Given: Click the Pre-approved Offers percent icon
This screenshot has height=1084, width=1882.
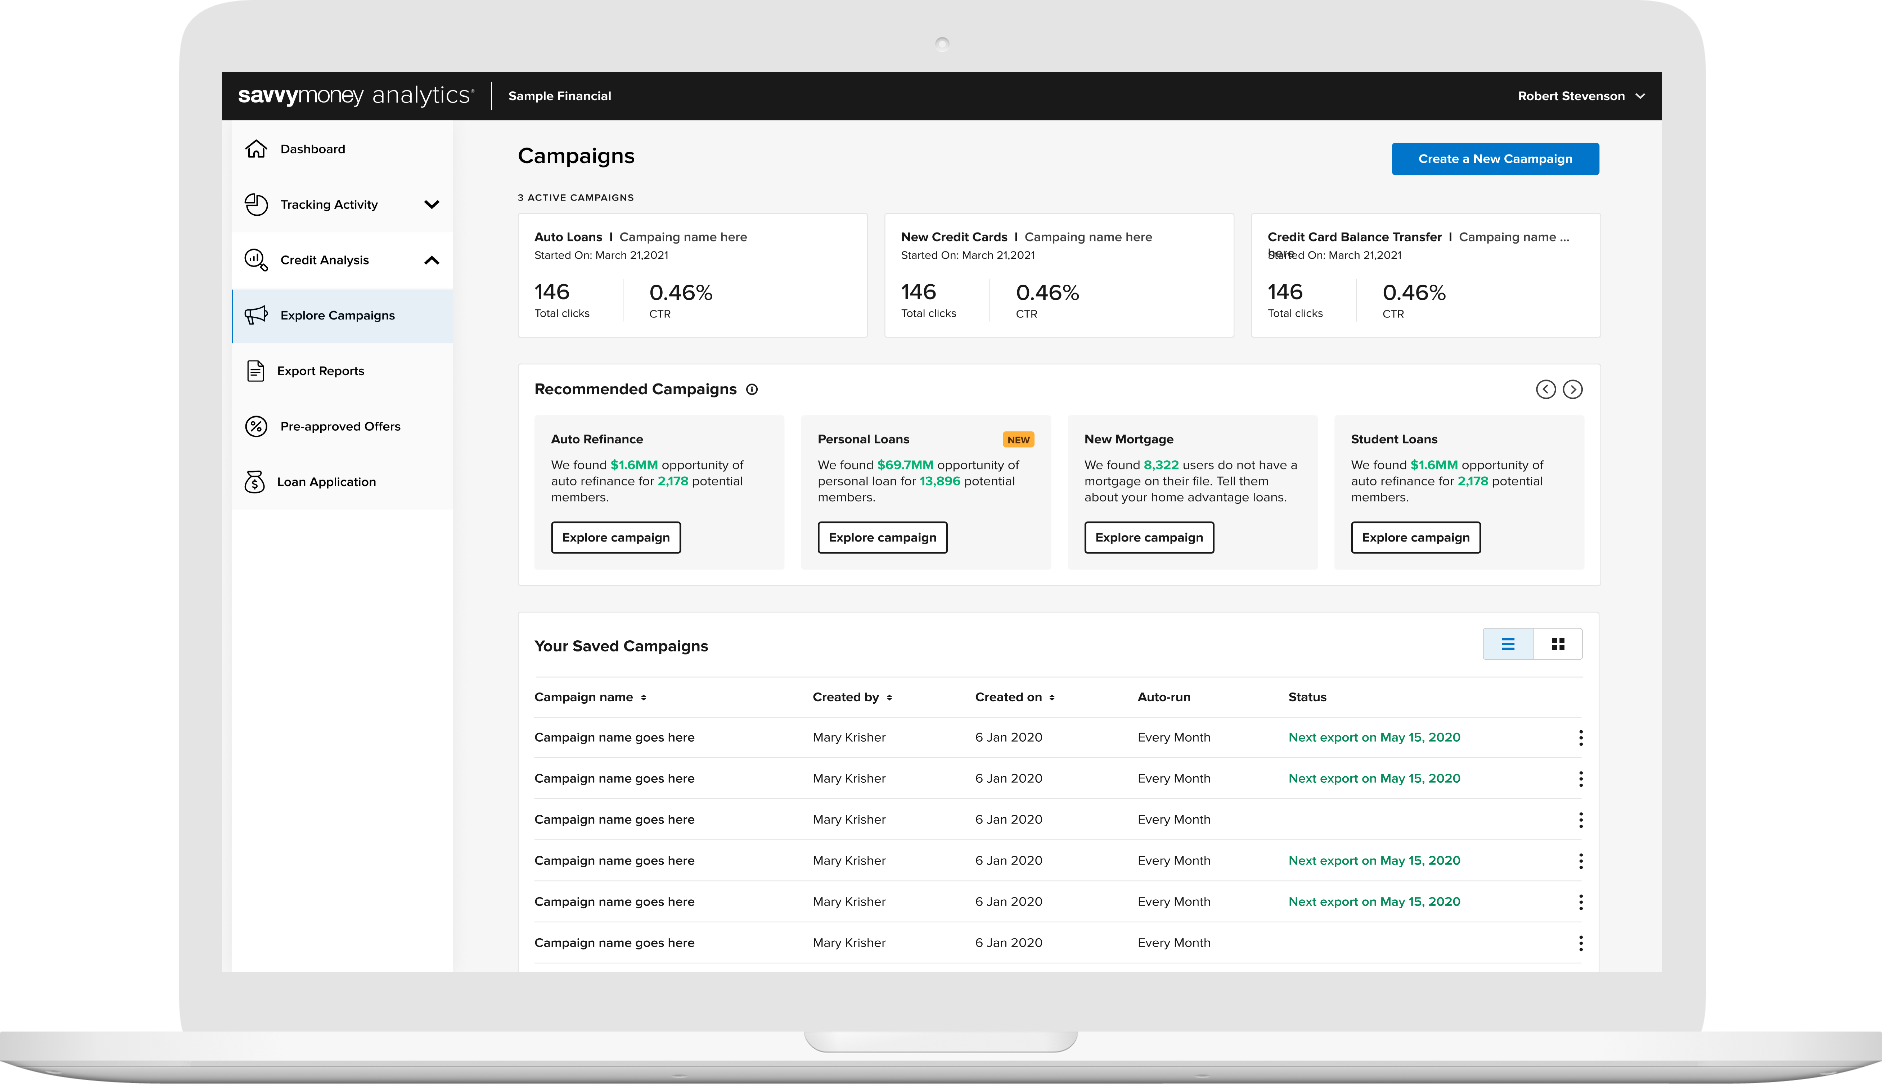Looking at the screenshot, I should click(256, 427).
